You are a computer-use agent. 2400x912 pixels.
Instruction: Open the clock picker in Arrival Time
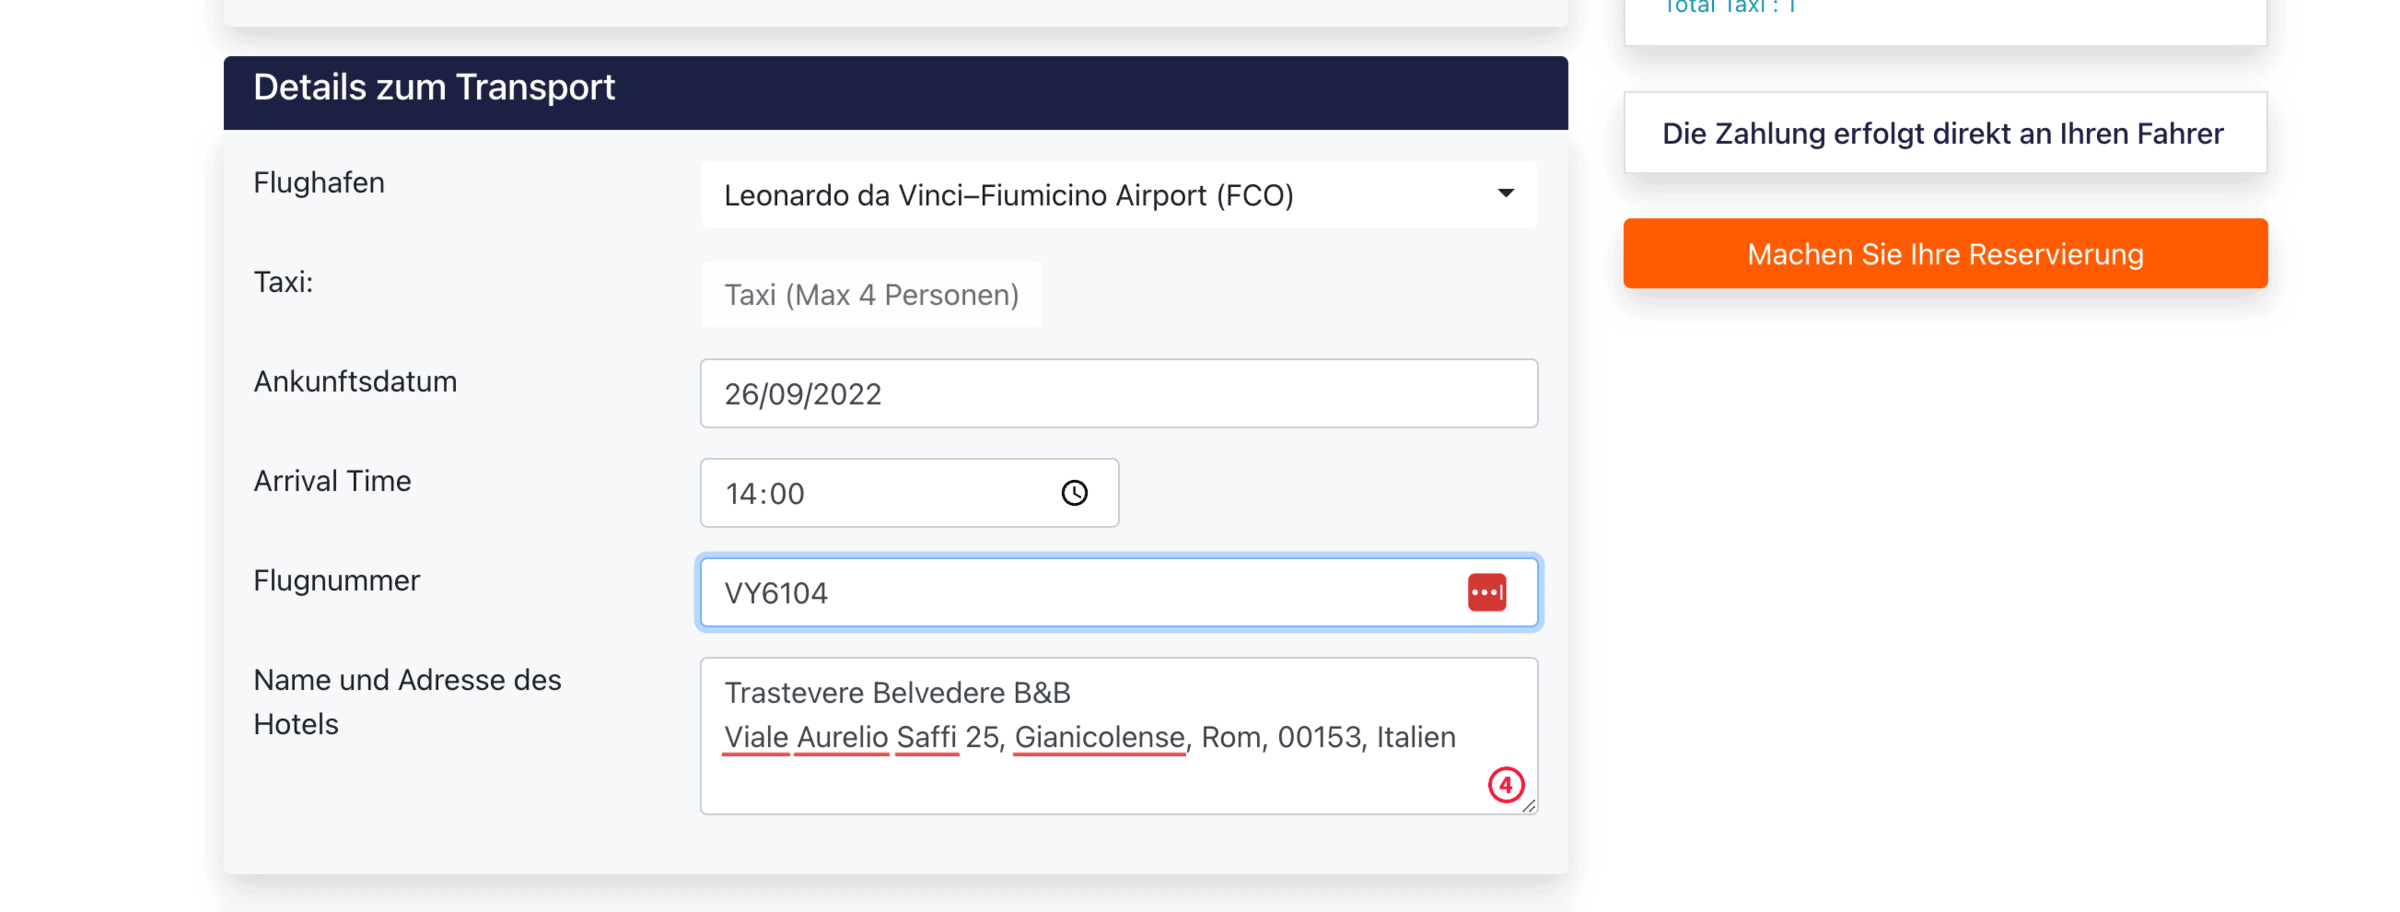1074,493
